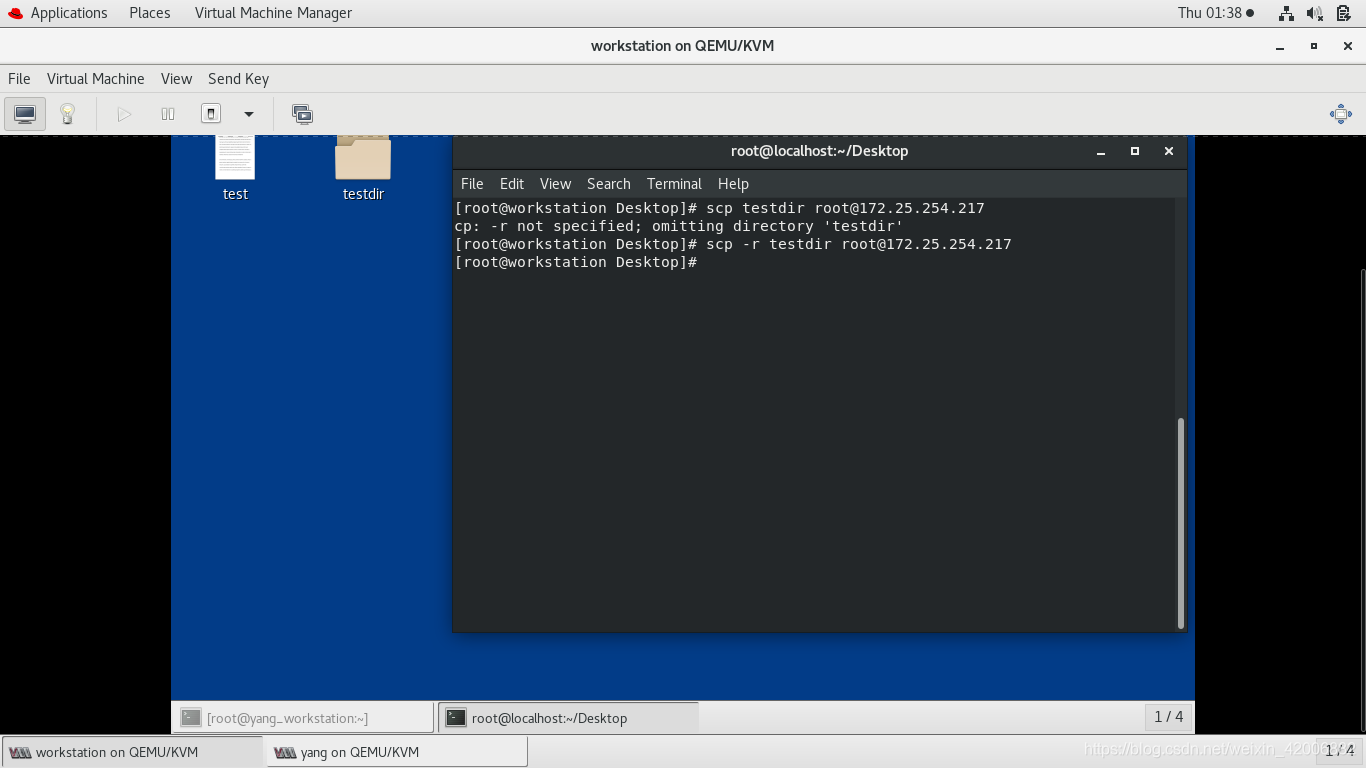Open the volume icon in top bar
Screen dimensions: 1366x768
point(1315,13)
